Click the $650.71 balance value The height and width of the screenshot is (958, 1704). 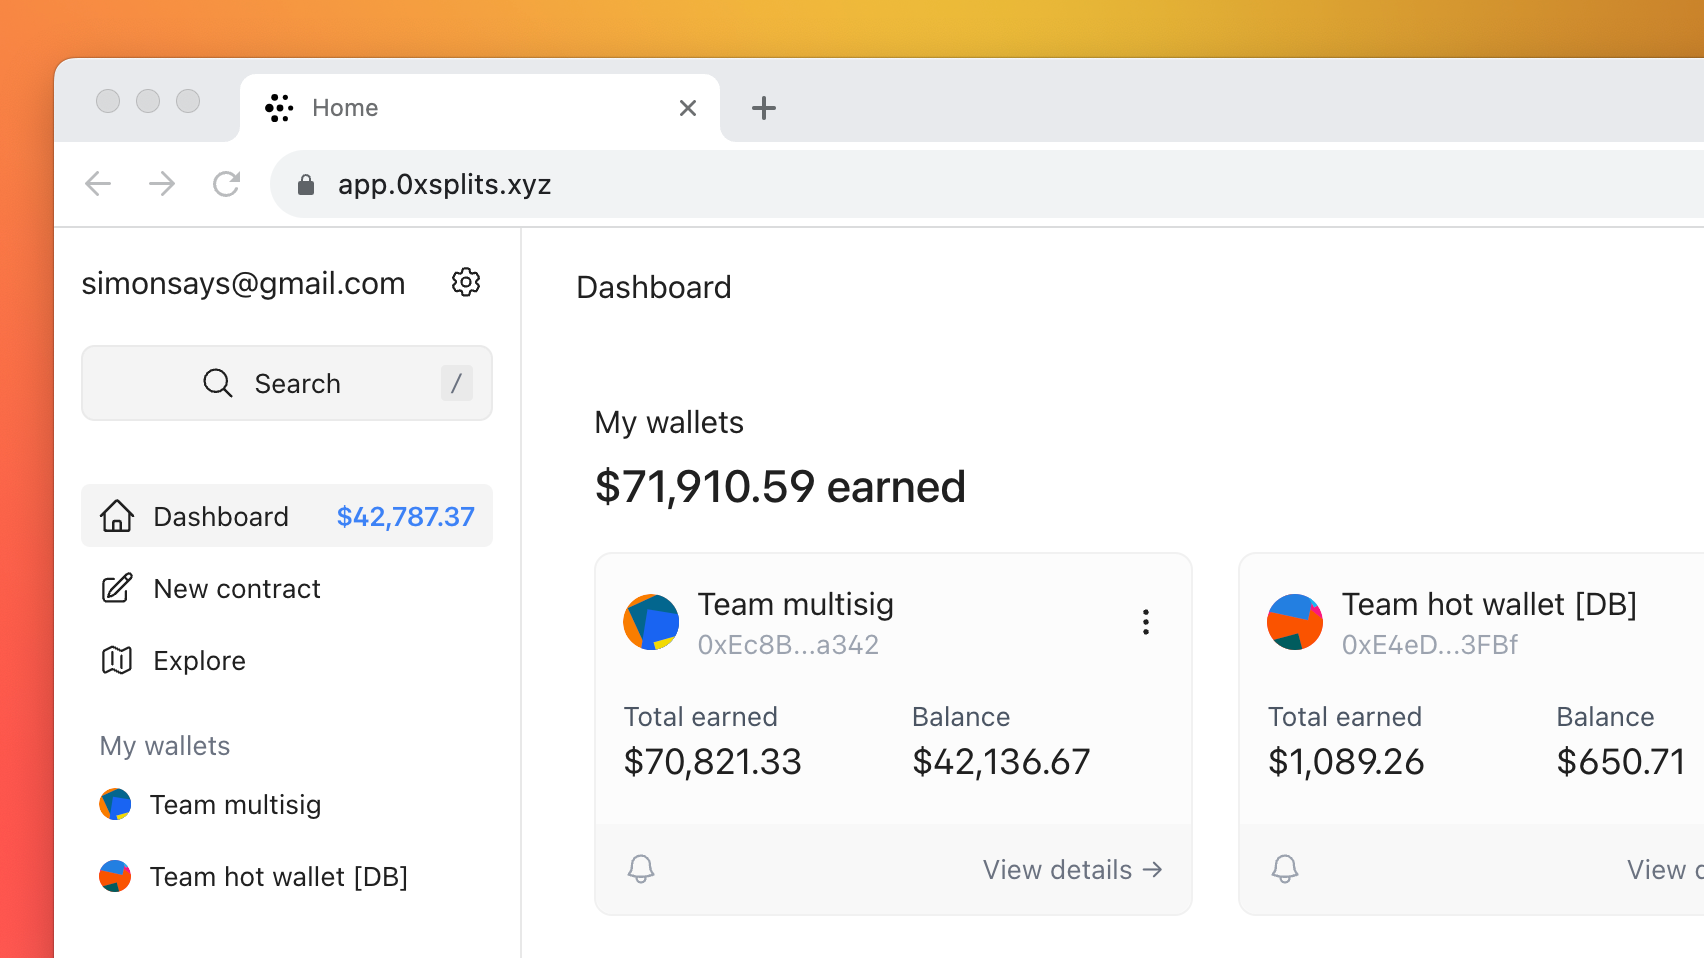coord(1620,762)
